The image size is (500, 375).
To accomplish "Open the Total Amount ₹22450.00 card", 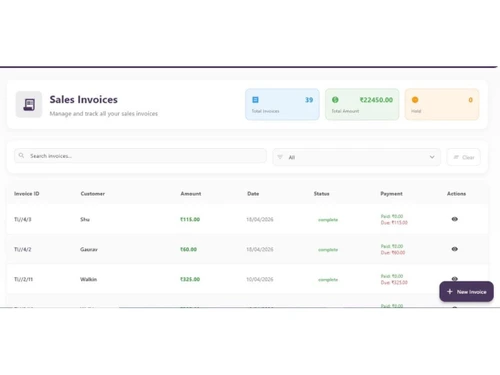I will pos(362,104).
